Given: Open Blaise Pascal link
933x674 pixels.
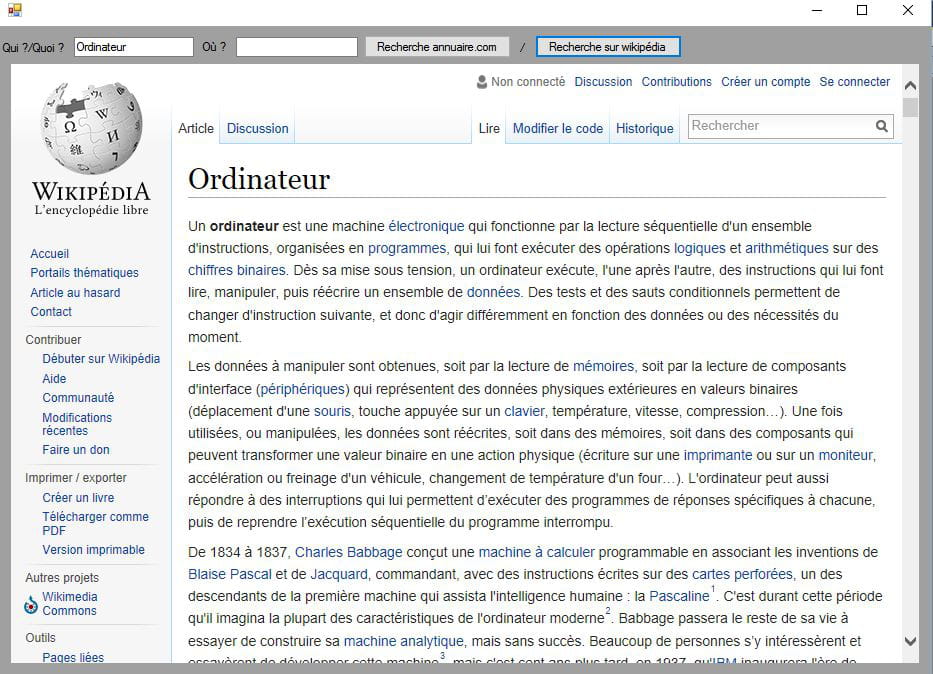Looking at the screenshot, I should coord(230,574).
